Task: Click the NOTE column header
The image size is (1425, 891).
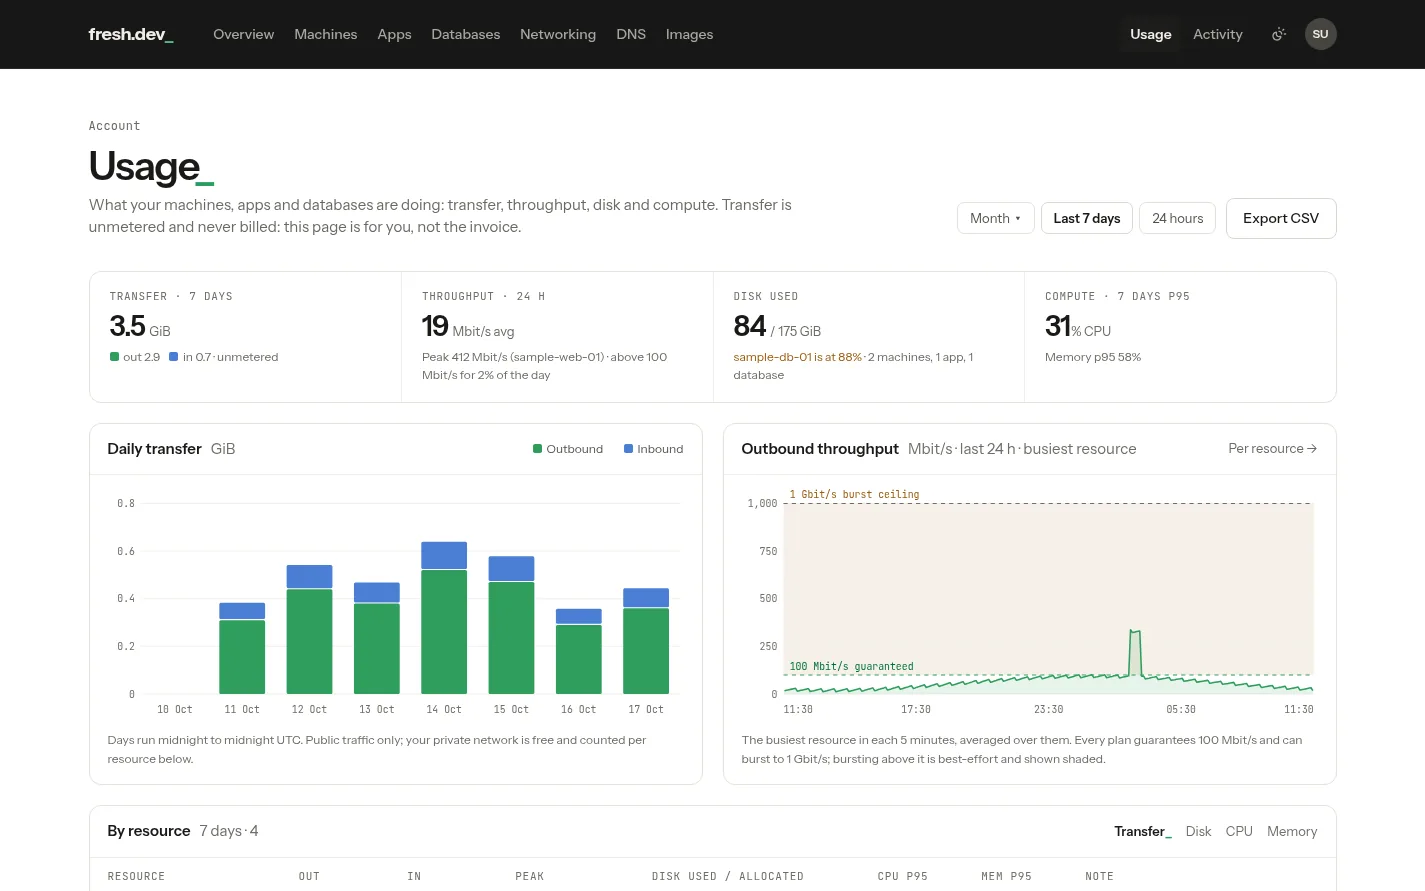Action: coord(1099,876)
